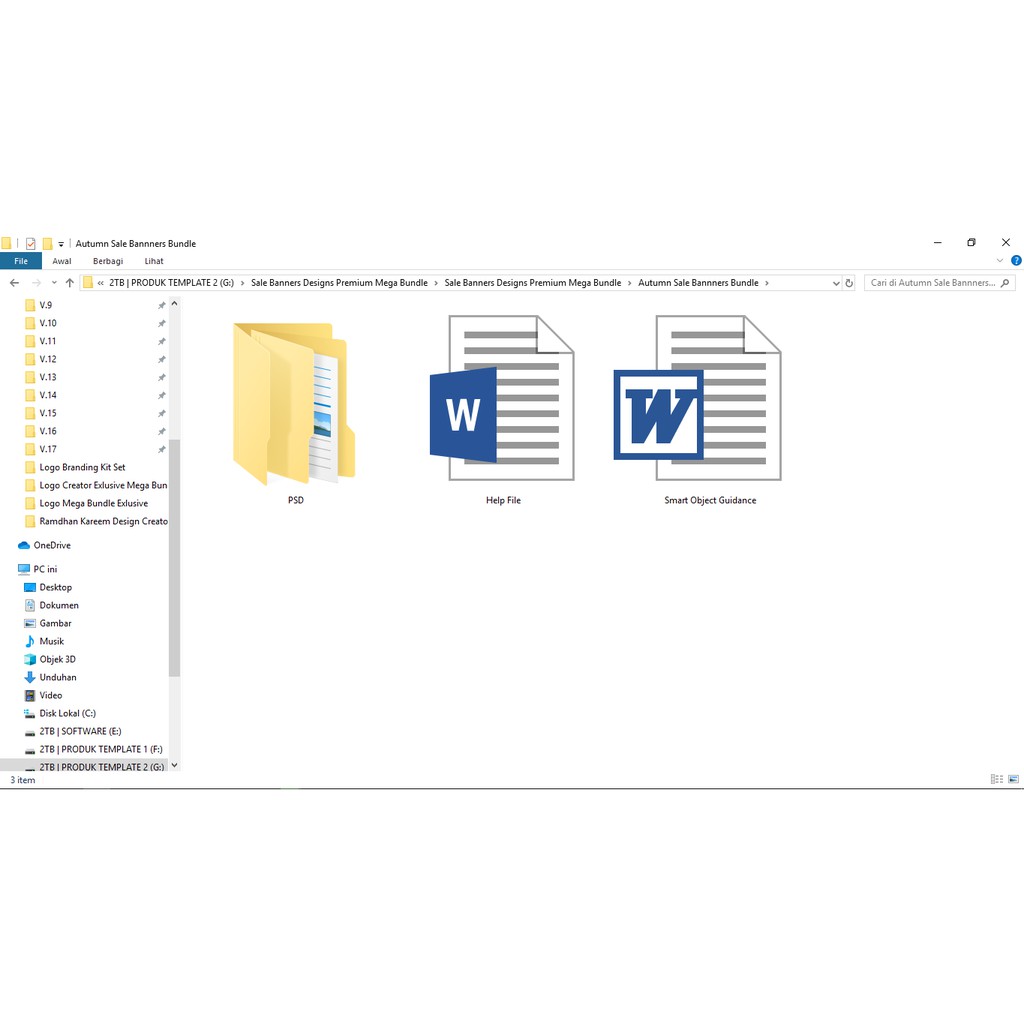Viewport: 1024px width, 1024px height.
Task: Open the address bar history dropdown
Action: point(836,283)
